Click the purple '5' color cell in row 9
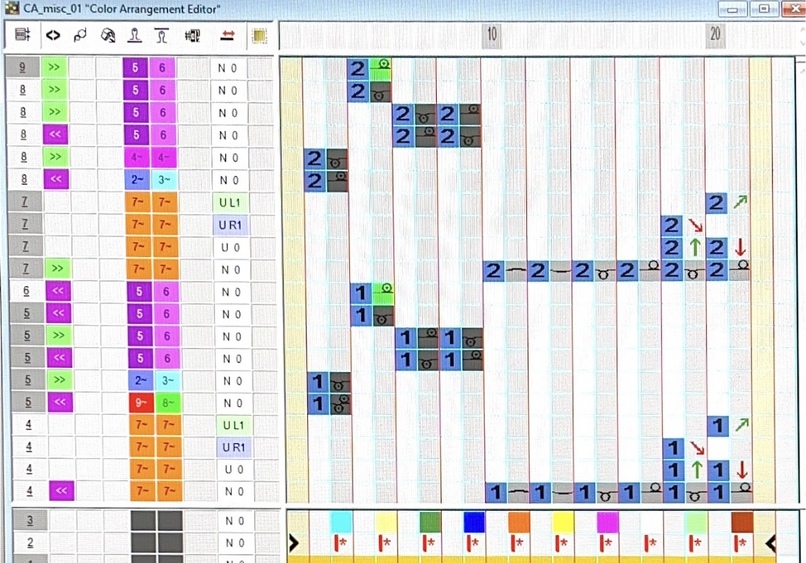Screen dimensions: 806x563 135,68
